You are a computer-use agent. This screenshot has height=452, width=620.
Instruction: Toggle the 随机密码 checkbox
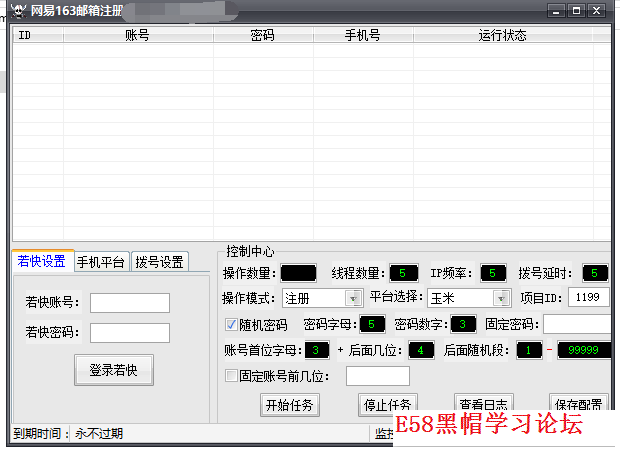pos(231,325)
